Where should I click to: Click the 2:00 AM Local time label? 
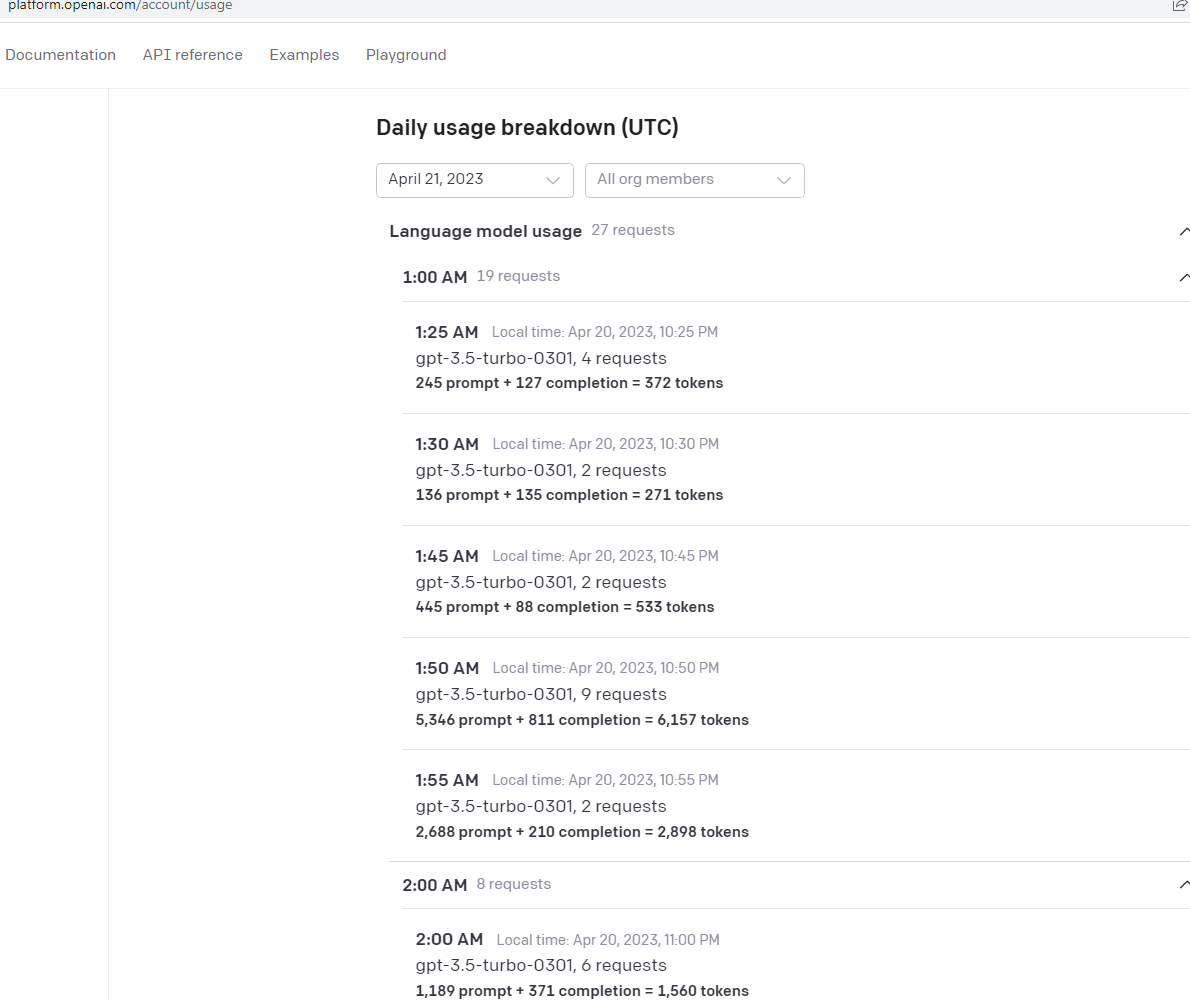(x=605, y=939)
